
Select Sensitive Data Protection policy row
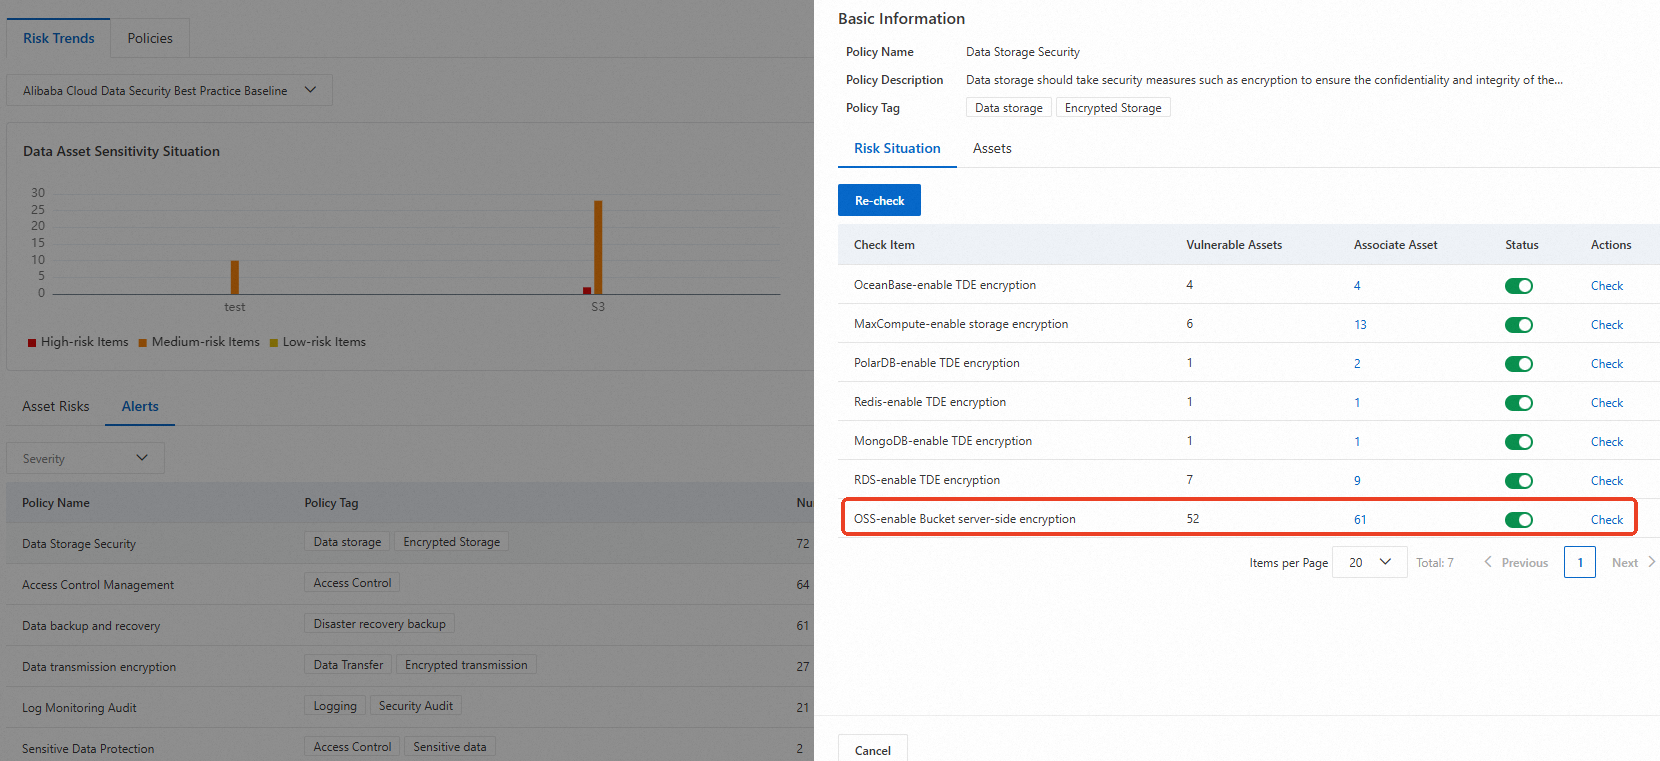pyautogui.click(x=410, y=745)
